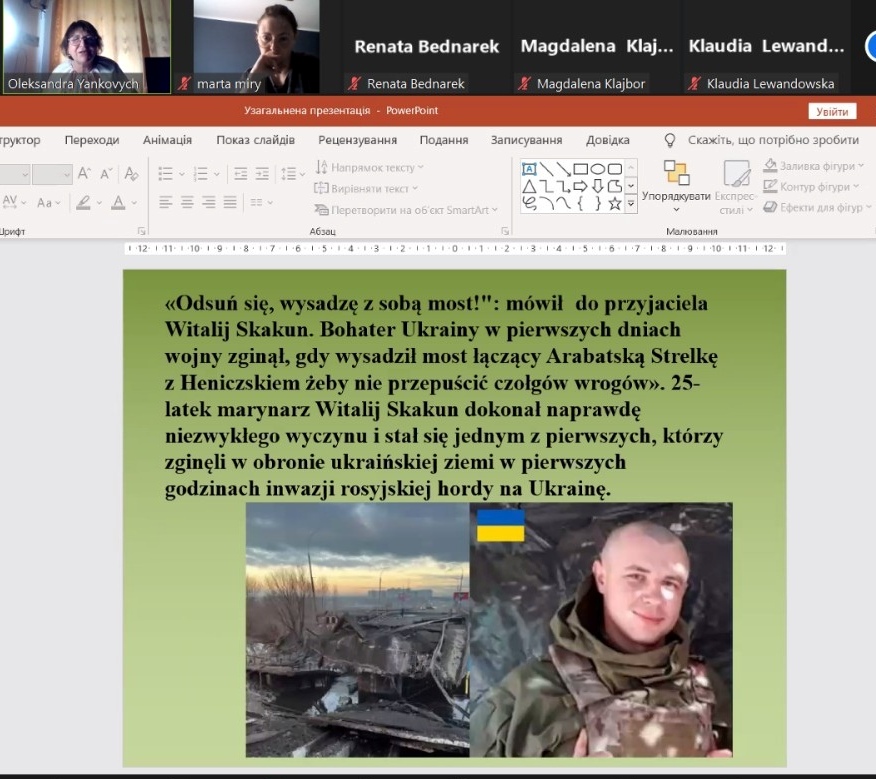Select the five-point Star shape

point(615,203)
